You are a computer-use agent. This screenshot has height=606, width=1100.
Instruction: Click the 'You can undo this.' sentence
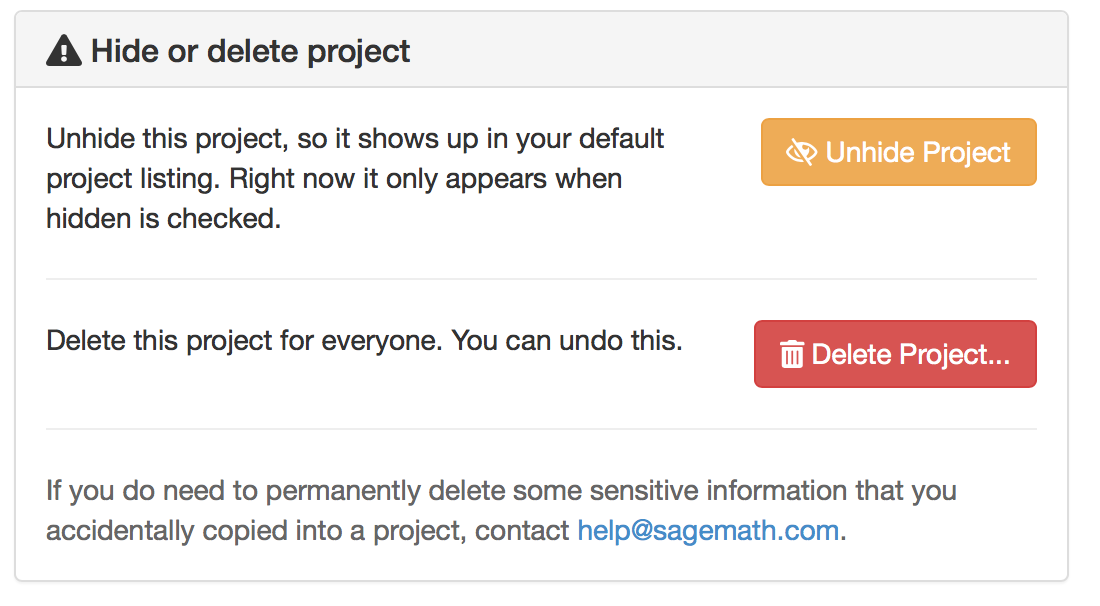click(x=567, y=341)
